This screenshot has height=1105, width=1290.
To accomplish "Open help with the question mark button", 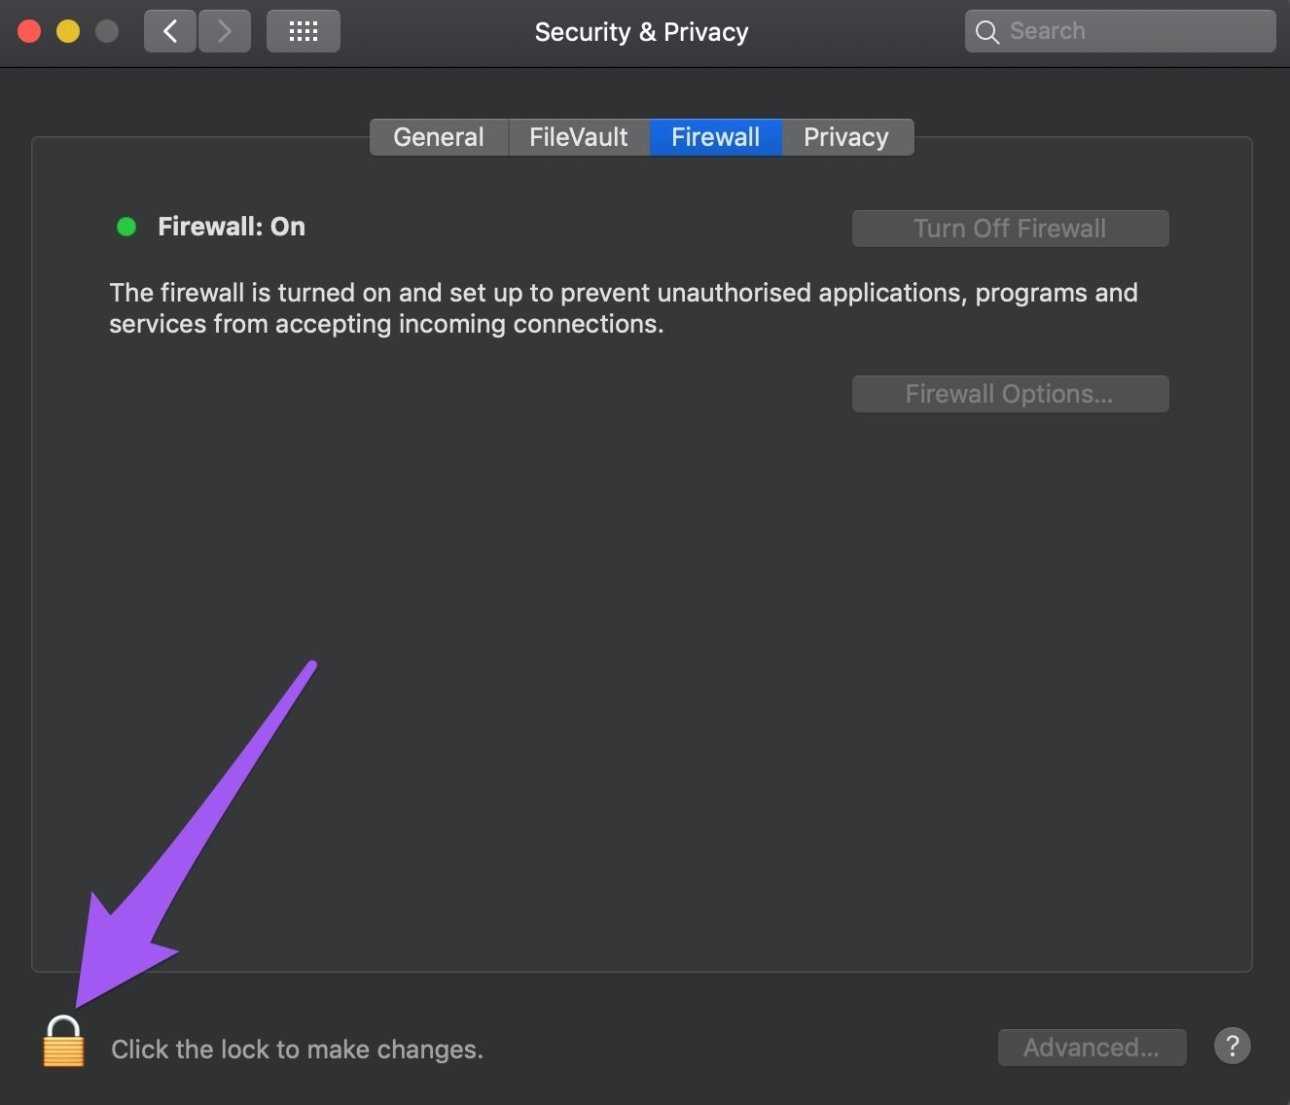I will click(1232, 1046).
